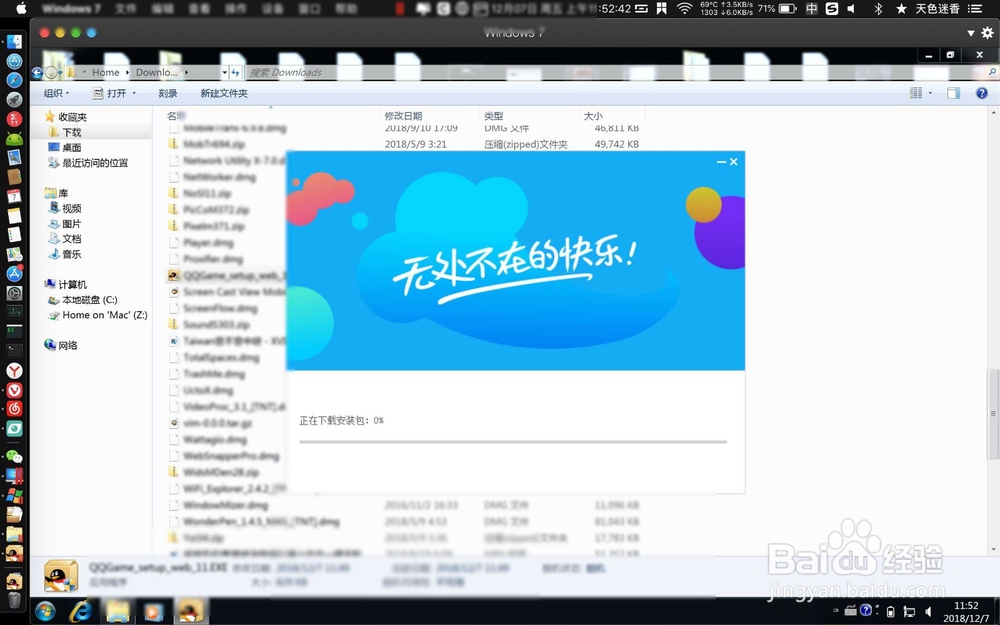Minimize the QQGame installer dialog

pyautogui.click(x=721, y=162)
